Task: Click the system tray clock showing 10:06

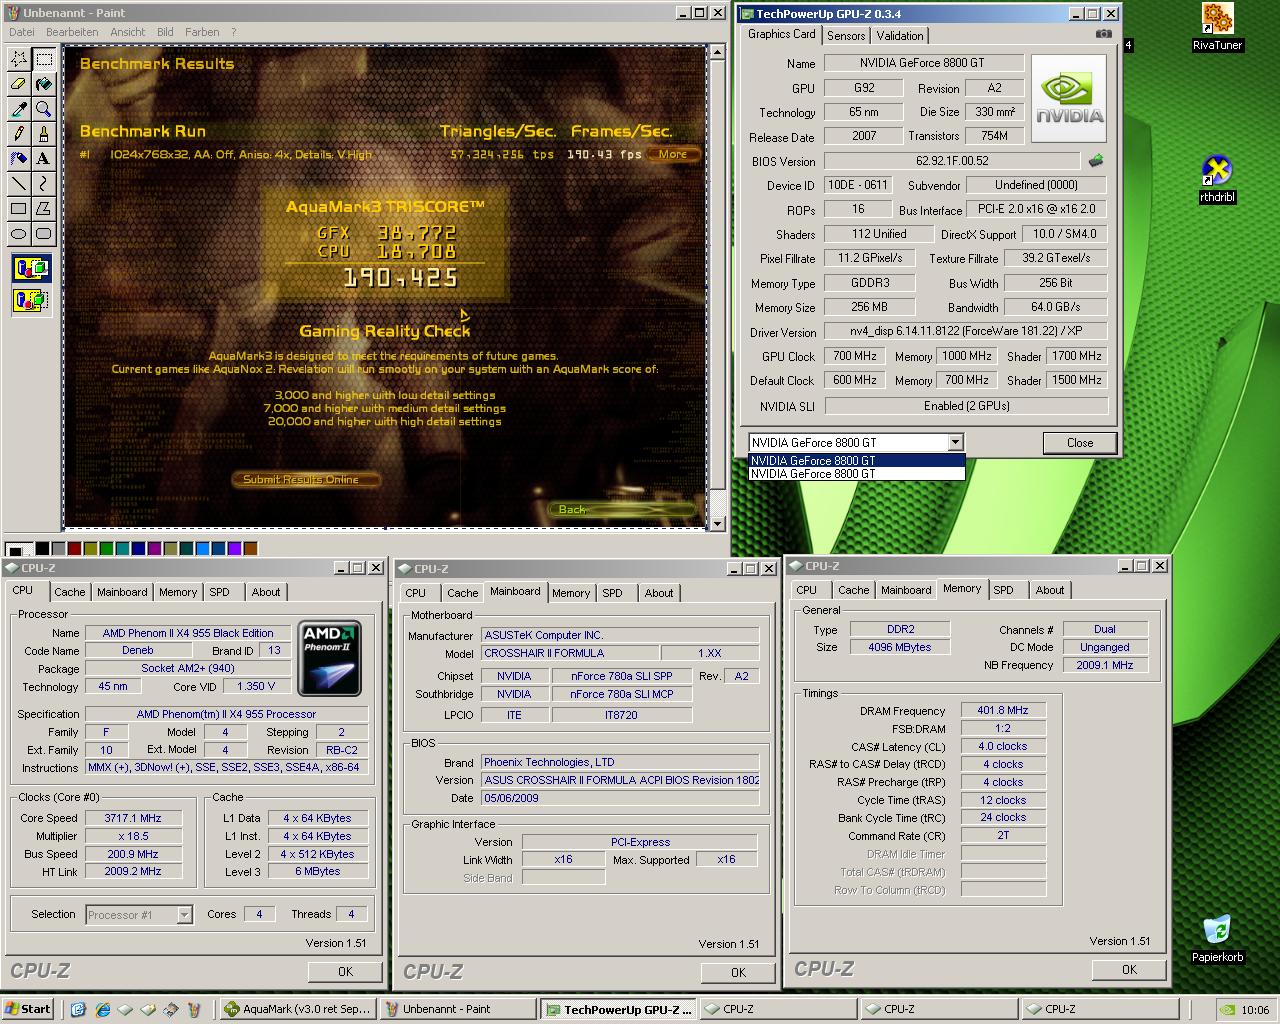Action: click(1255, 1010)
